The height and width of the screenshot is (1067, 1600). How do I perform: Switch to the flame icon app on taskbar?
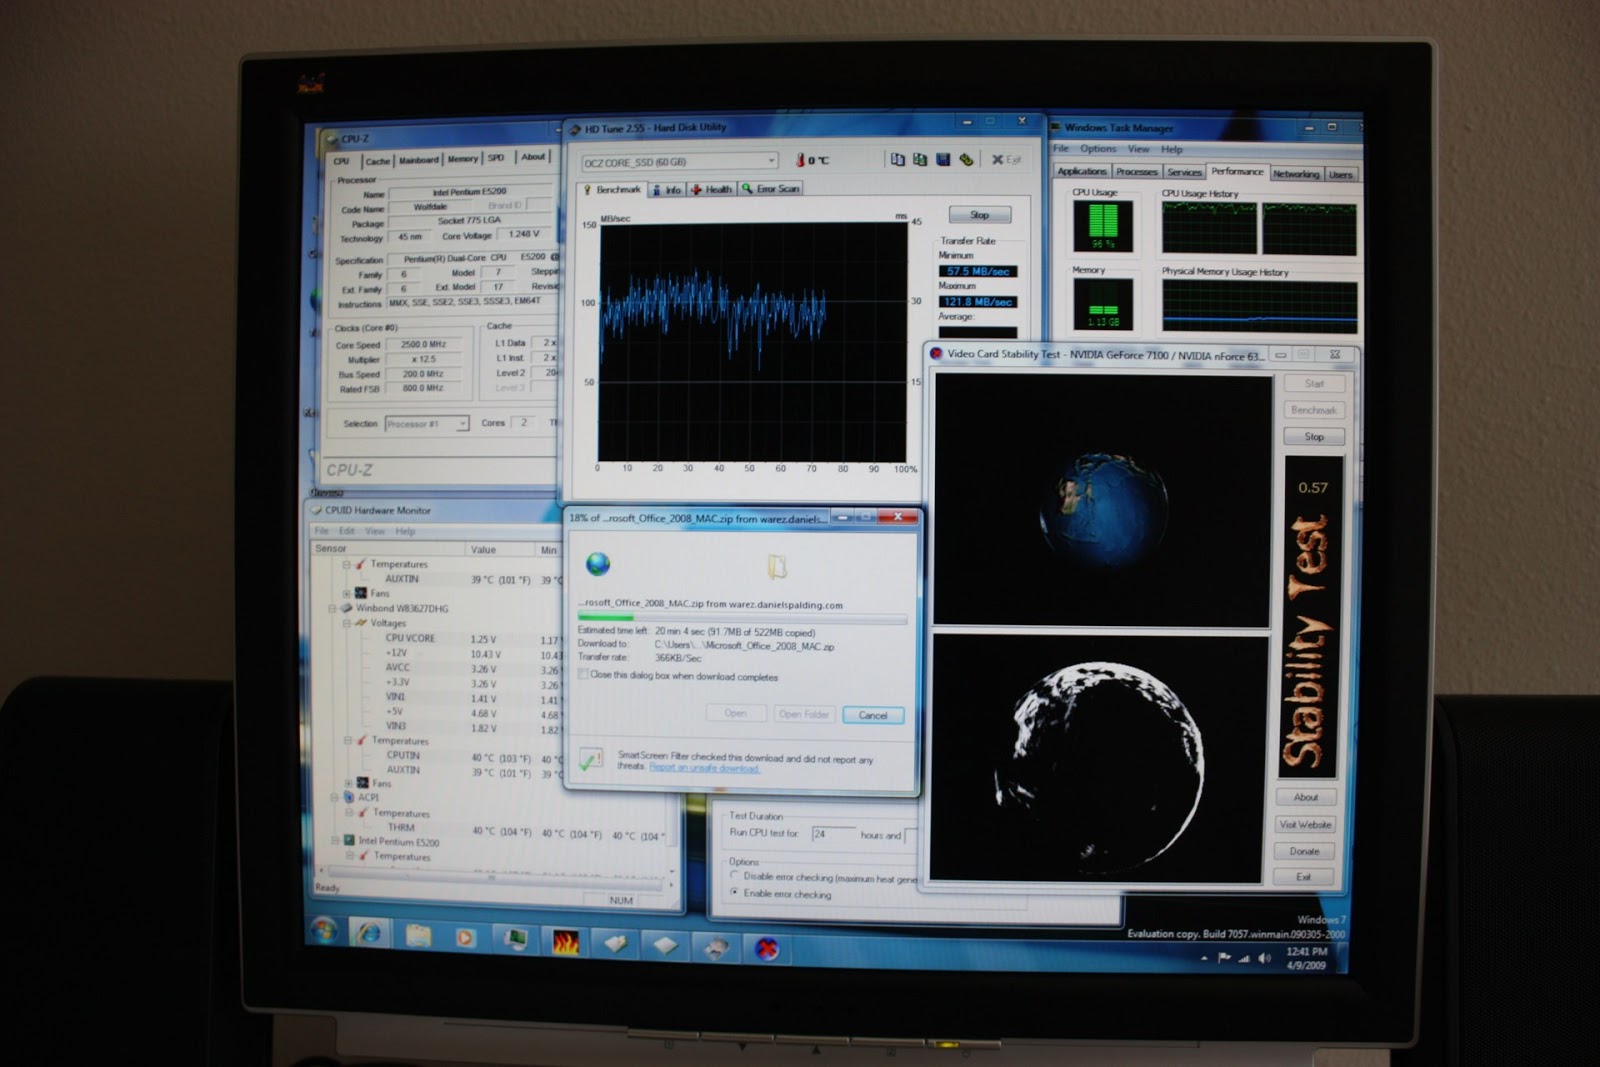pyautogui.click(x=565, y=941)
